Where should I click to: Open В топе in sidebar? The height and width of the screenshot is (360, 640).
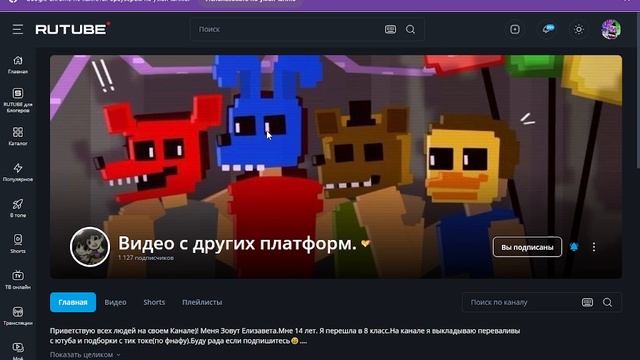pos(18,208)
